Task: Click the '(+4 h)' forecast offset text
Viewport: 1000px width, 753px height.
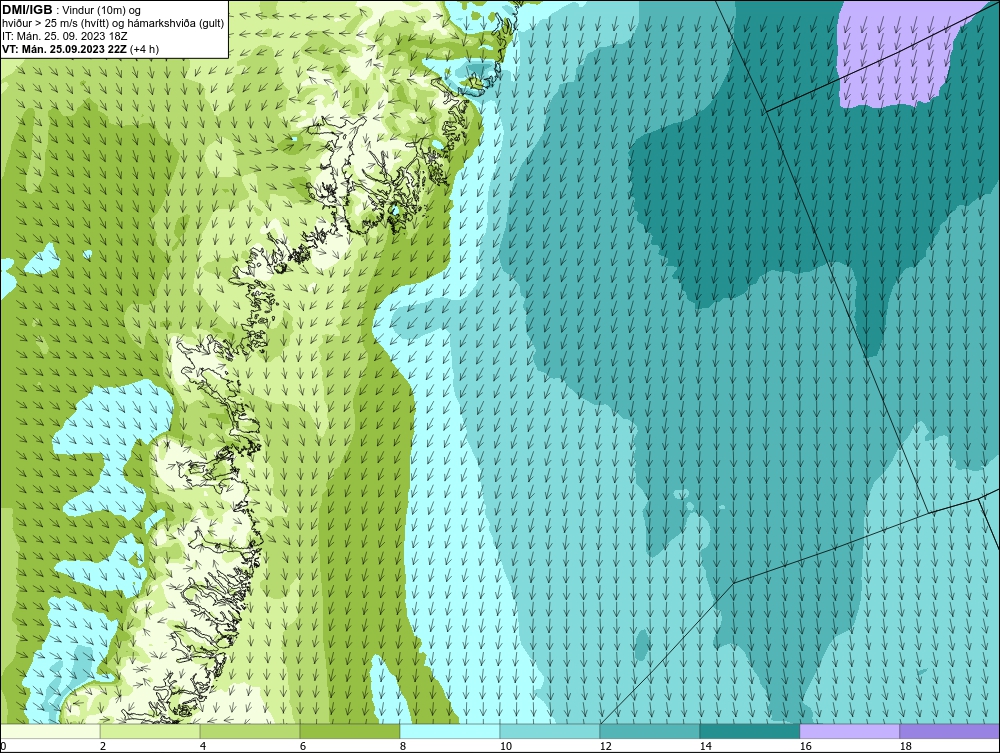Action: coord(144,49)
